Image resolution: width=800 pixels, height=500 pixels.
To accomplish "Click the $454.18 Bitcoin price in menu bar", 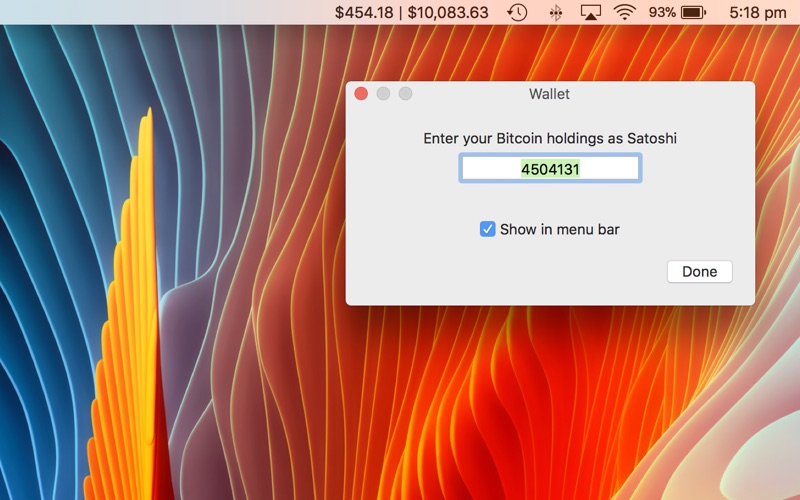I will (364, 12).
